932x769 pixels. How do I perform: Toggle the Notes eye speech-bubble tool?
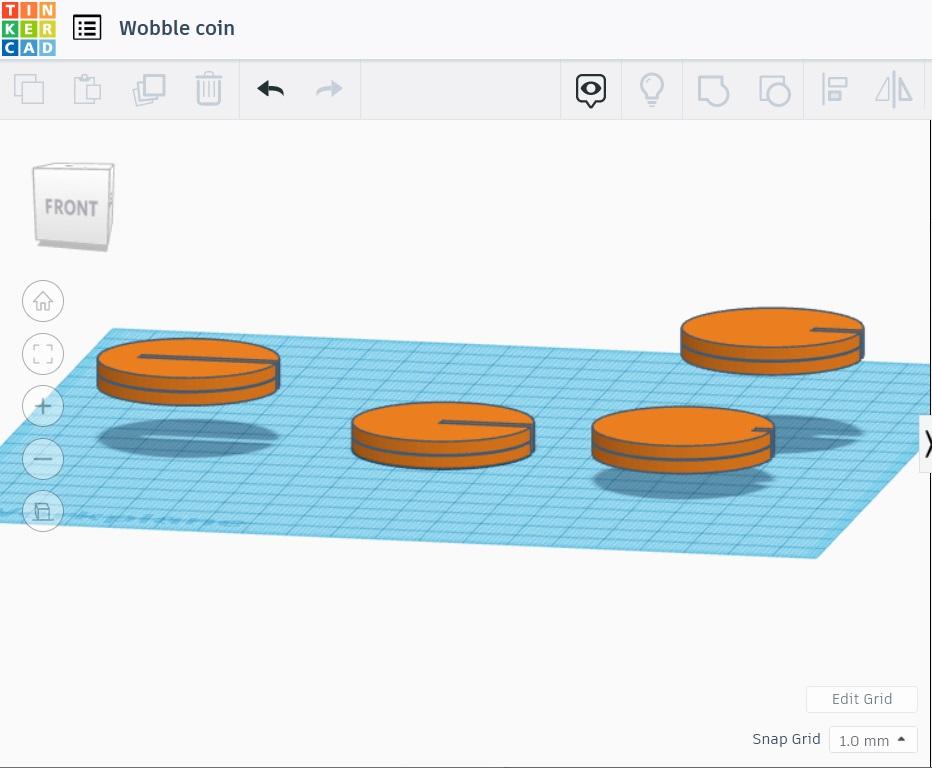tap(591, 90)
